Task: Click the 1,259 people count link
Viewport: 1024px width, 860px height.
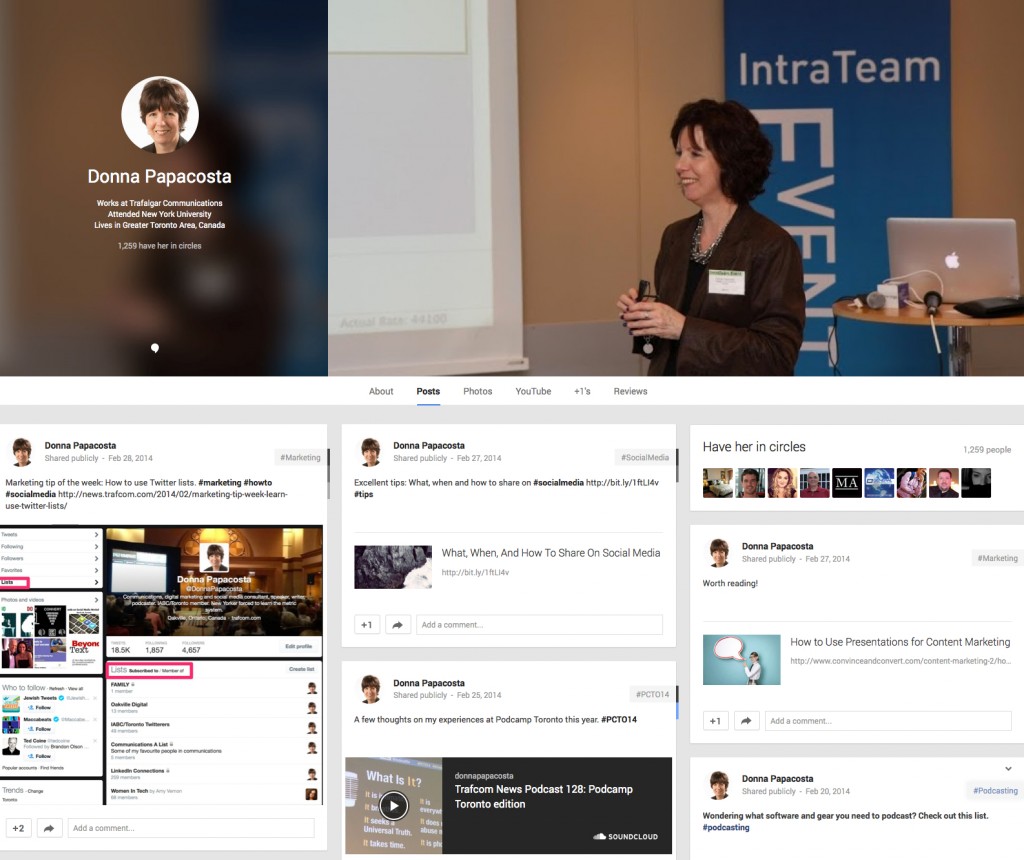Action: click(x=987, y=450)
